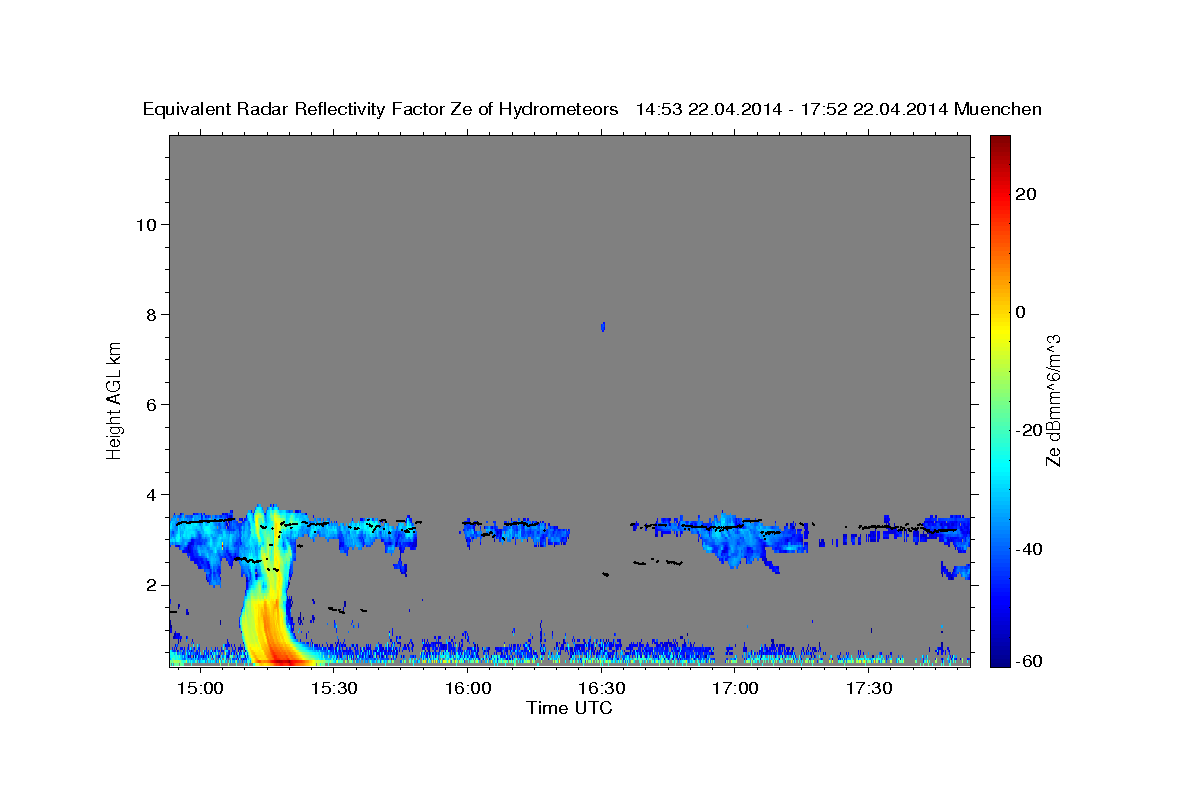The height and width of the screenshot is (800, 1200).
Task: Click the 'Height AGL km' axis label
Action: point(114,399)
